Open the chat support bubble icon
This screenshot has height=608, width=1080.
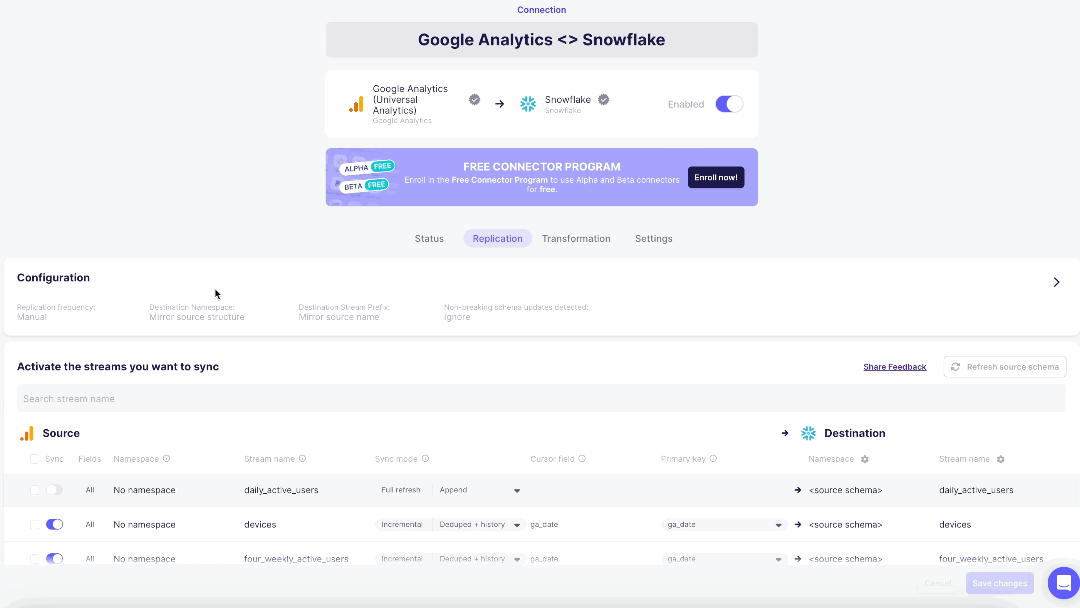click(1063, 583)
